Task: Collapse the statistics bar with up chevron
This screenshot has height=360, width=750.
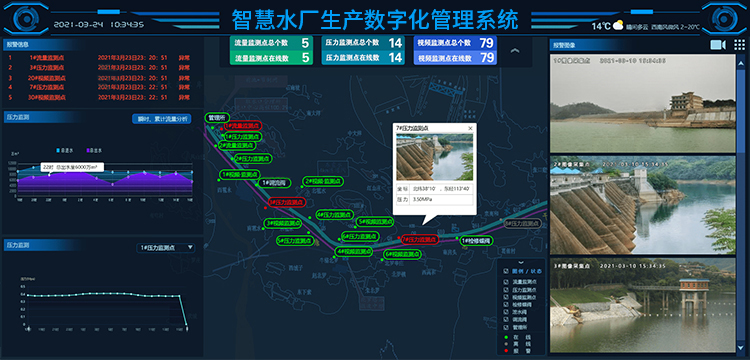Action: [515, 51]
